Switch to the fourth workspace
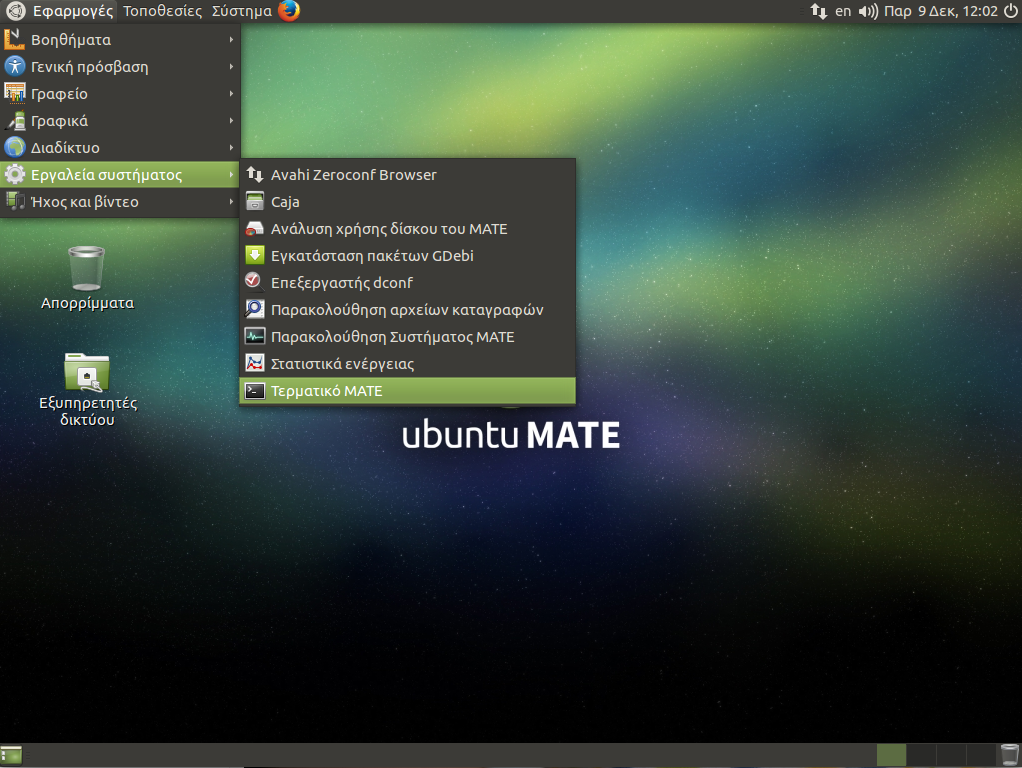The width and height of the screenshot is (1022, 768). [x=982, y=756]
